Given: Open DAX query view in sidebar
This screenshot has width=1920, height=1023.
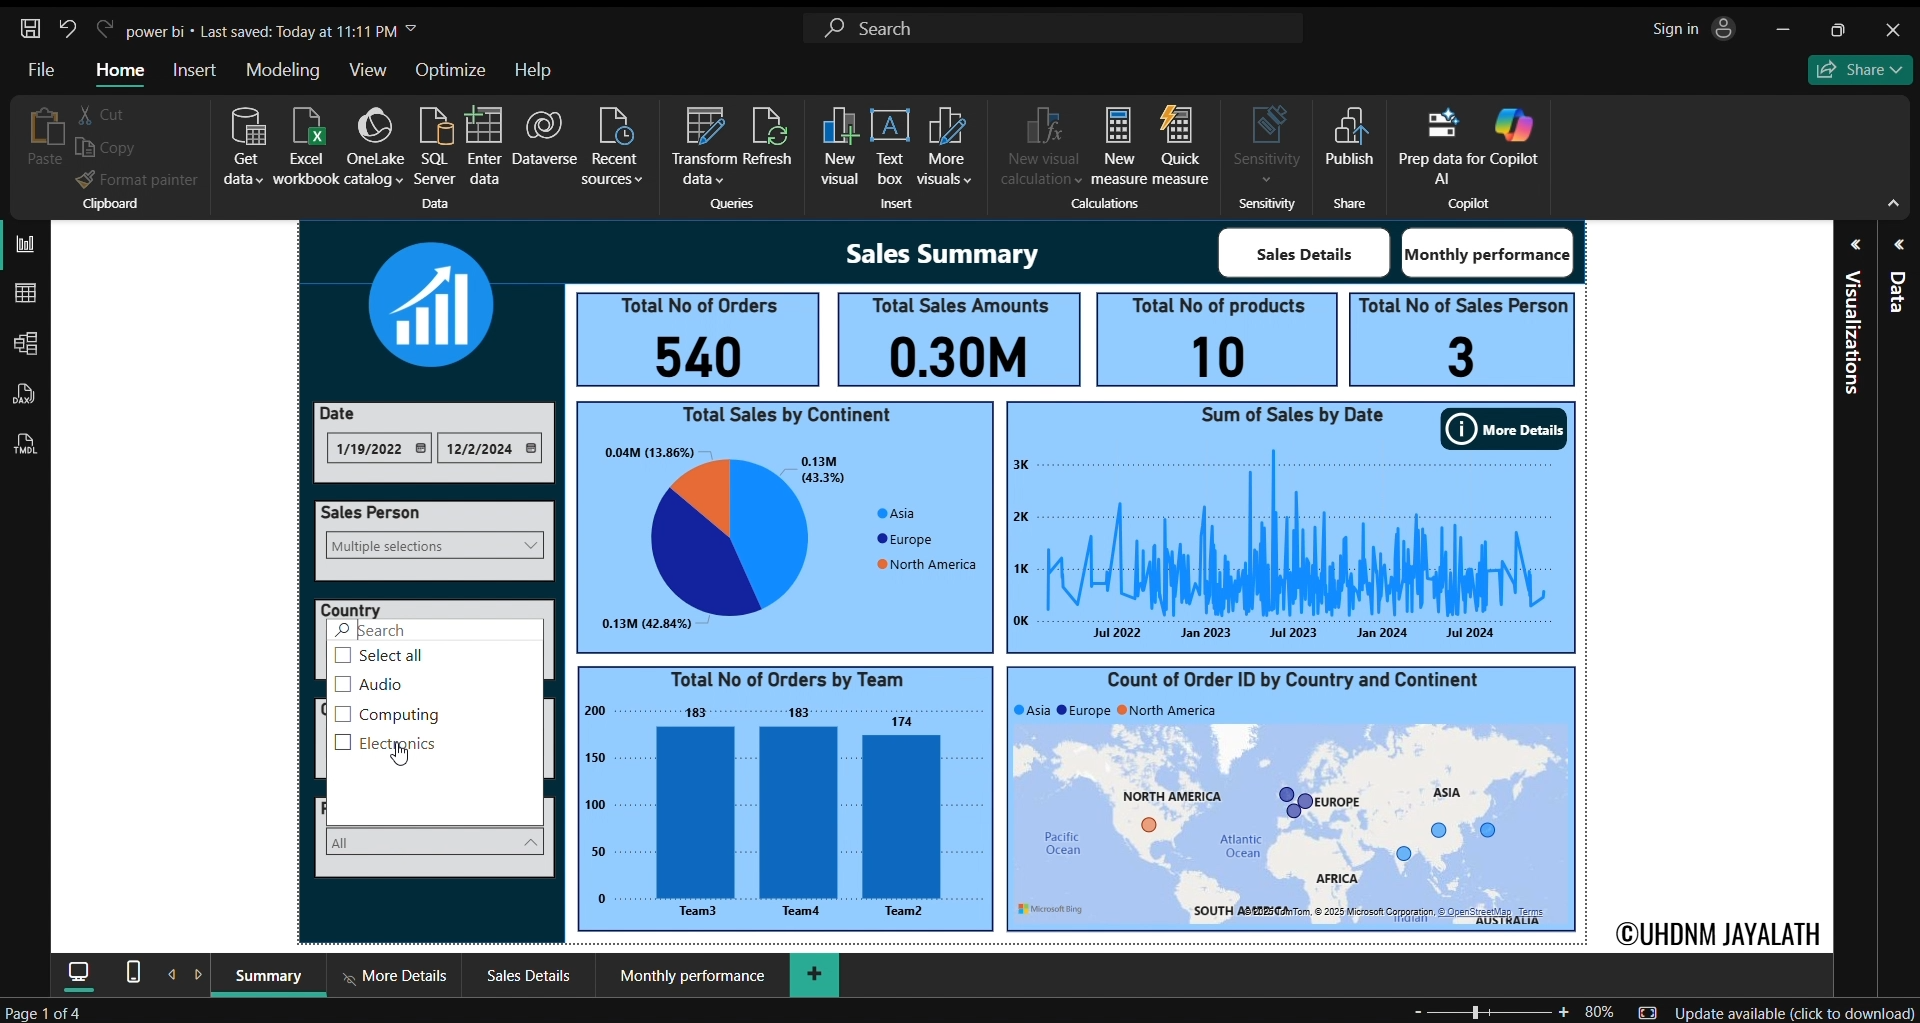Looking at the screenshot, I should [x=26, y=396].
